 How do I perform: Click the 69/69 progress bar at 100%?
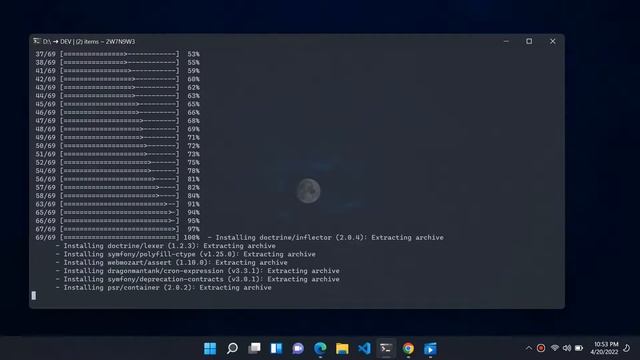coord(120,238)
